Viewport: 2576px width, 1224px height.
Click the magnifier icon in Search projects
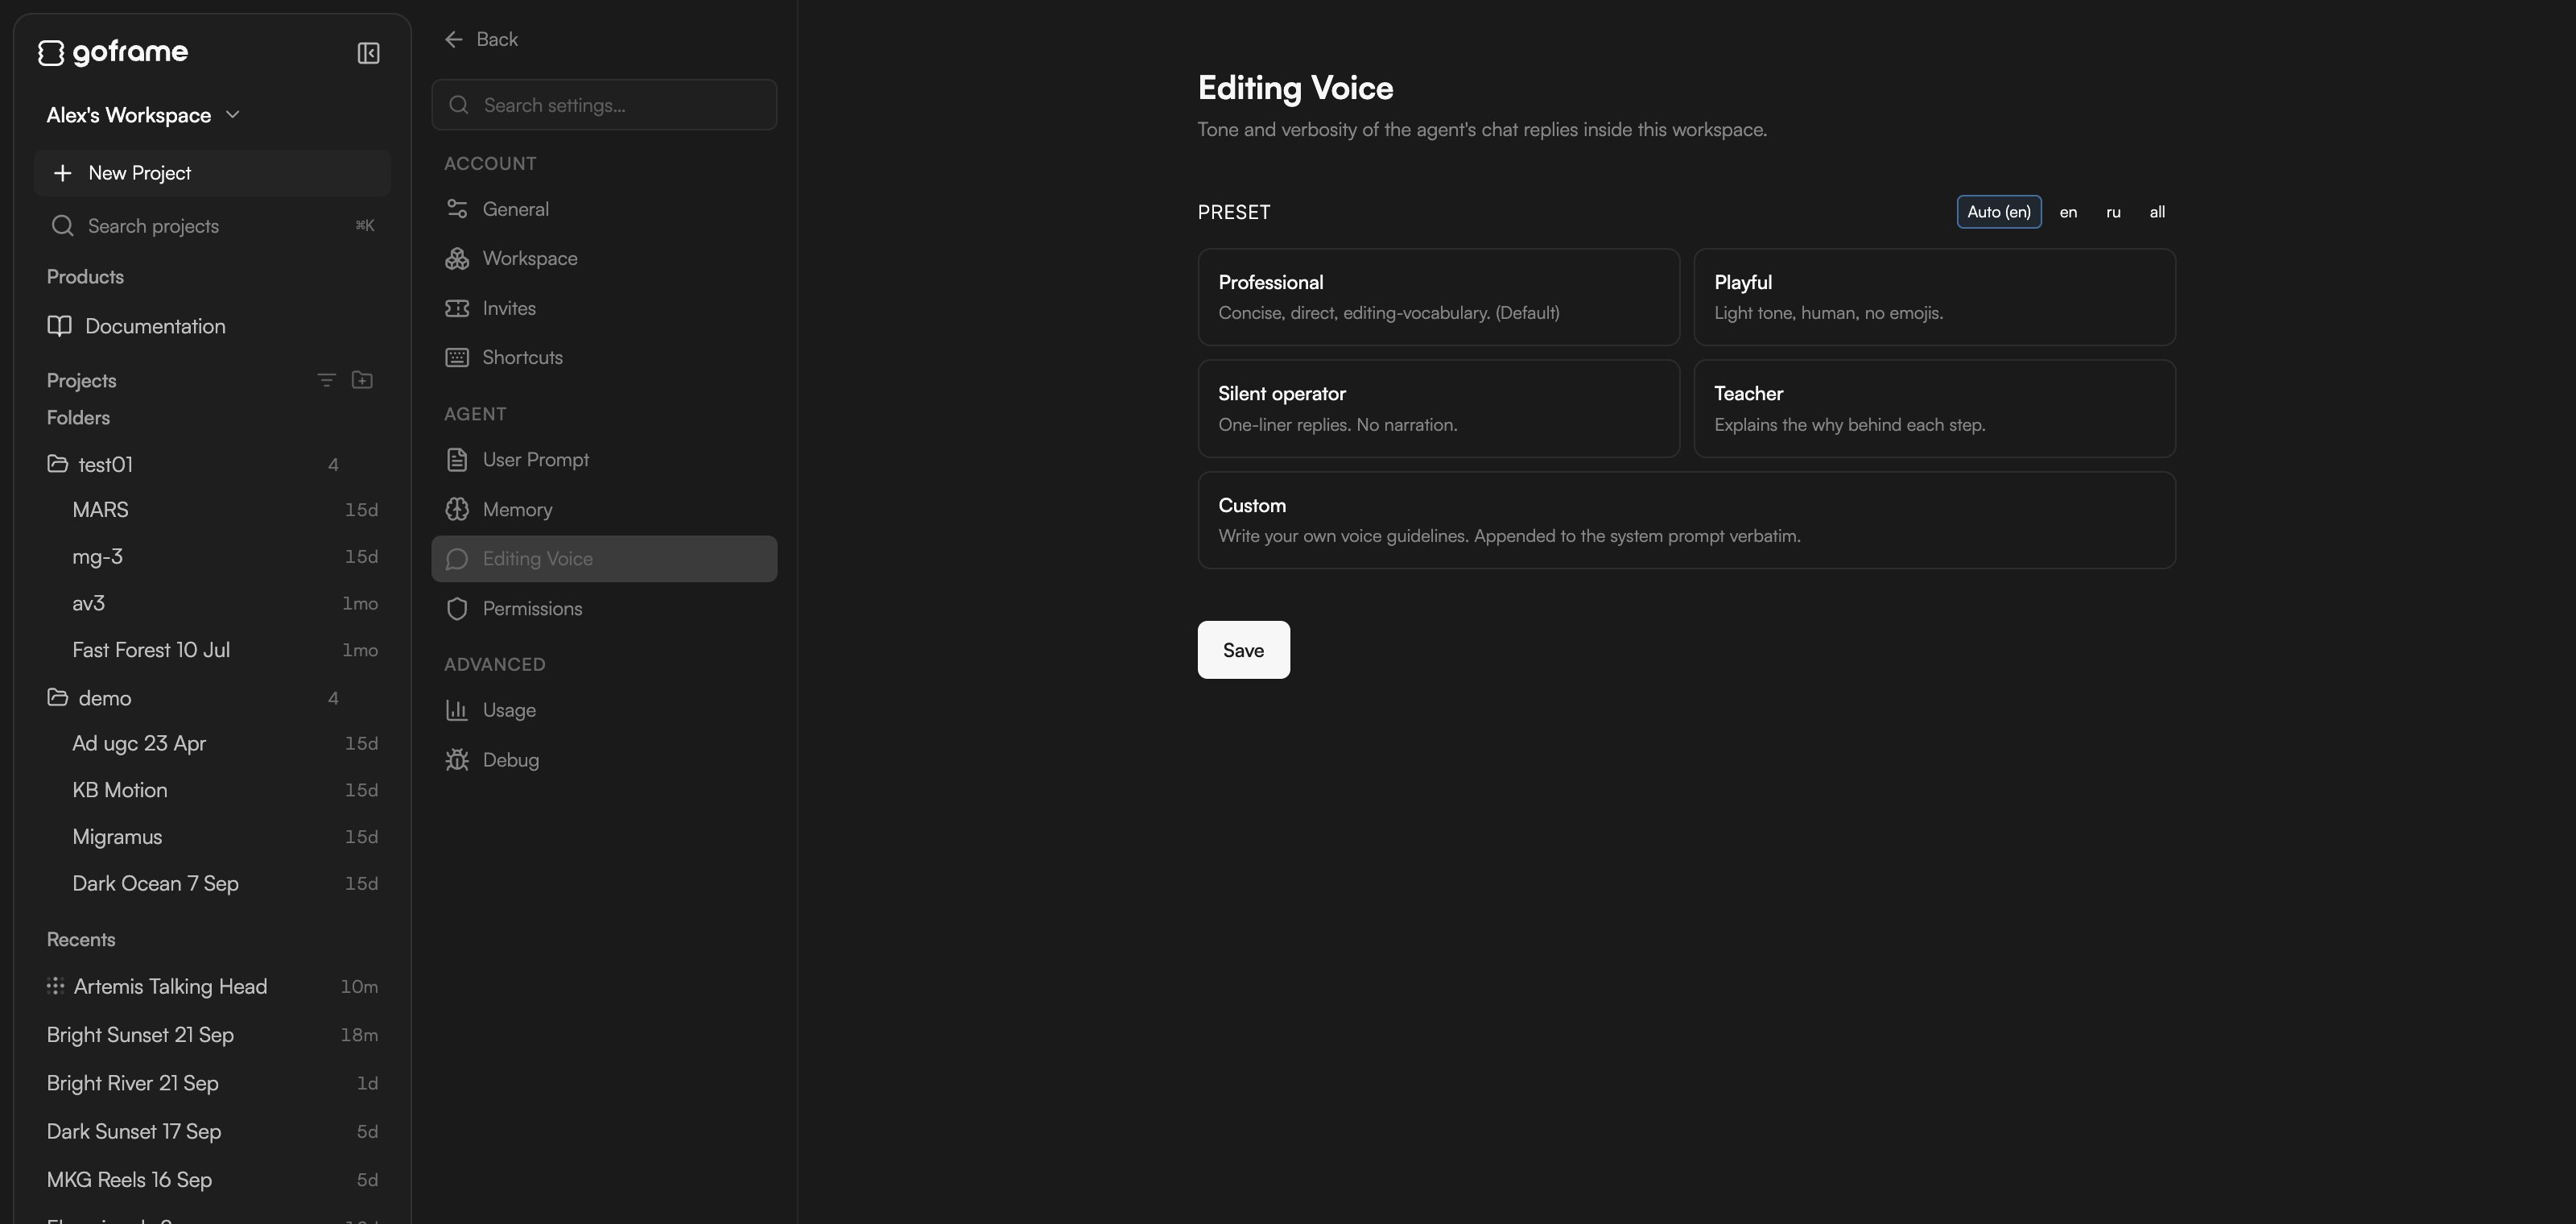click(62, 226)
